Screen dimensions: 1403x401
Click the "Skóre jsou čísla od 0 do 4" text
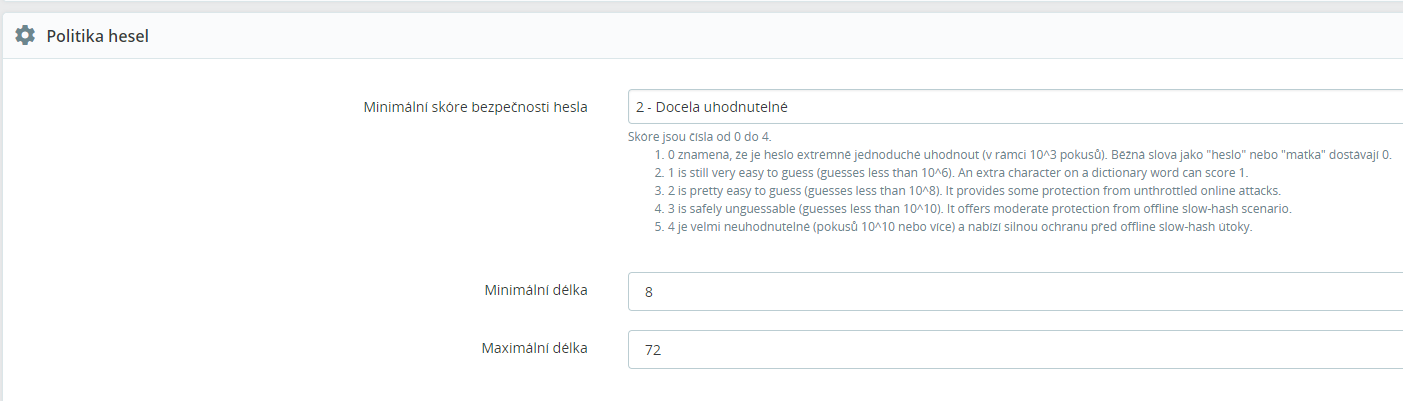click(699, 136)
